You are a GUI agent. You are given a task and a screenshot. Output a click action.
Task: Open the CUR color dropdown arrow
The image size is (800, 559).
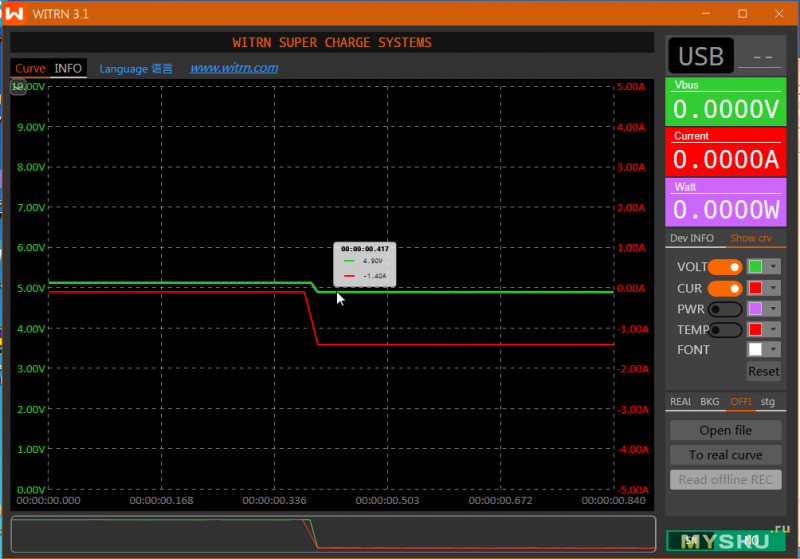pos(773,288)
